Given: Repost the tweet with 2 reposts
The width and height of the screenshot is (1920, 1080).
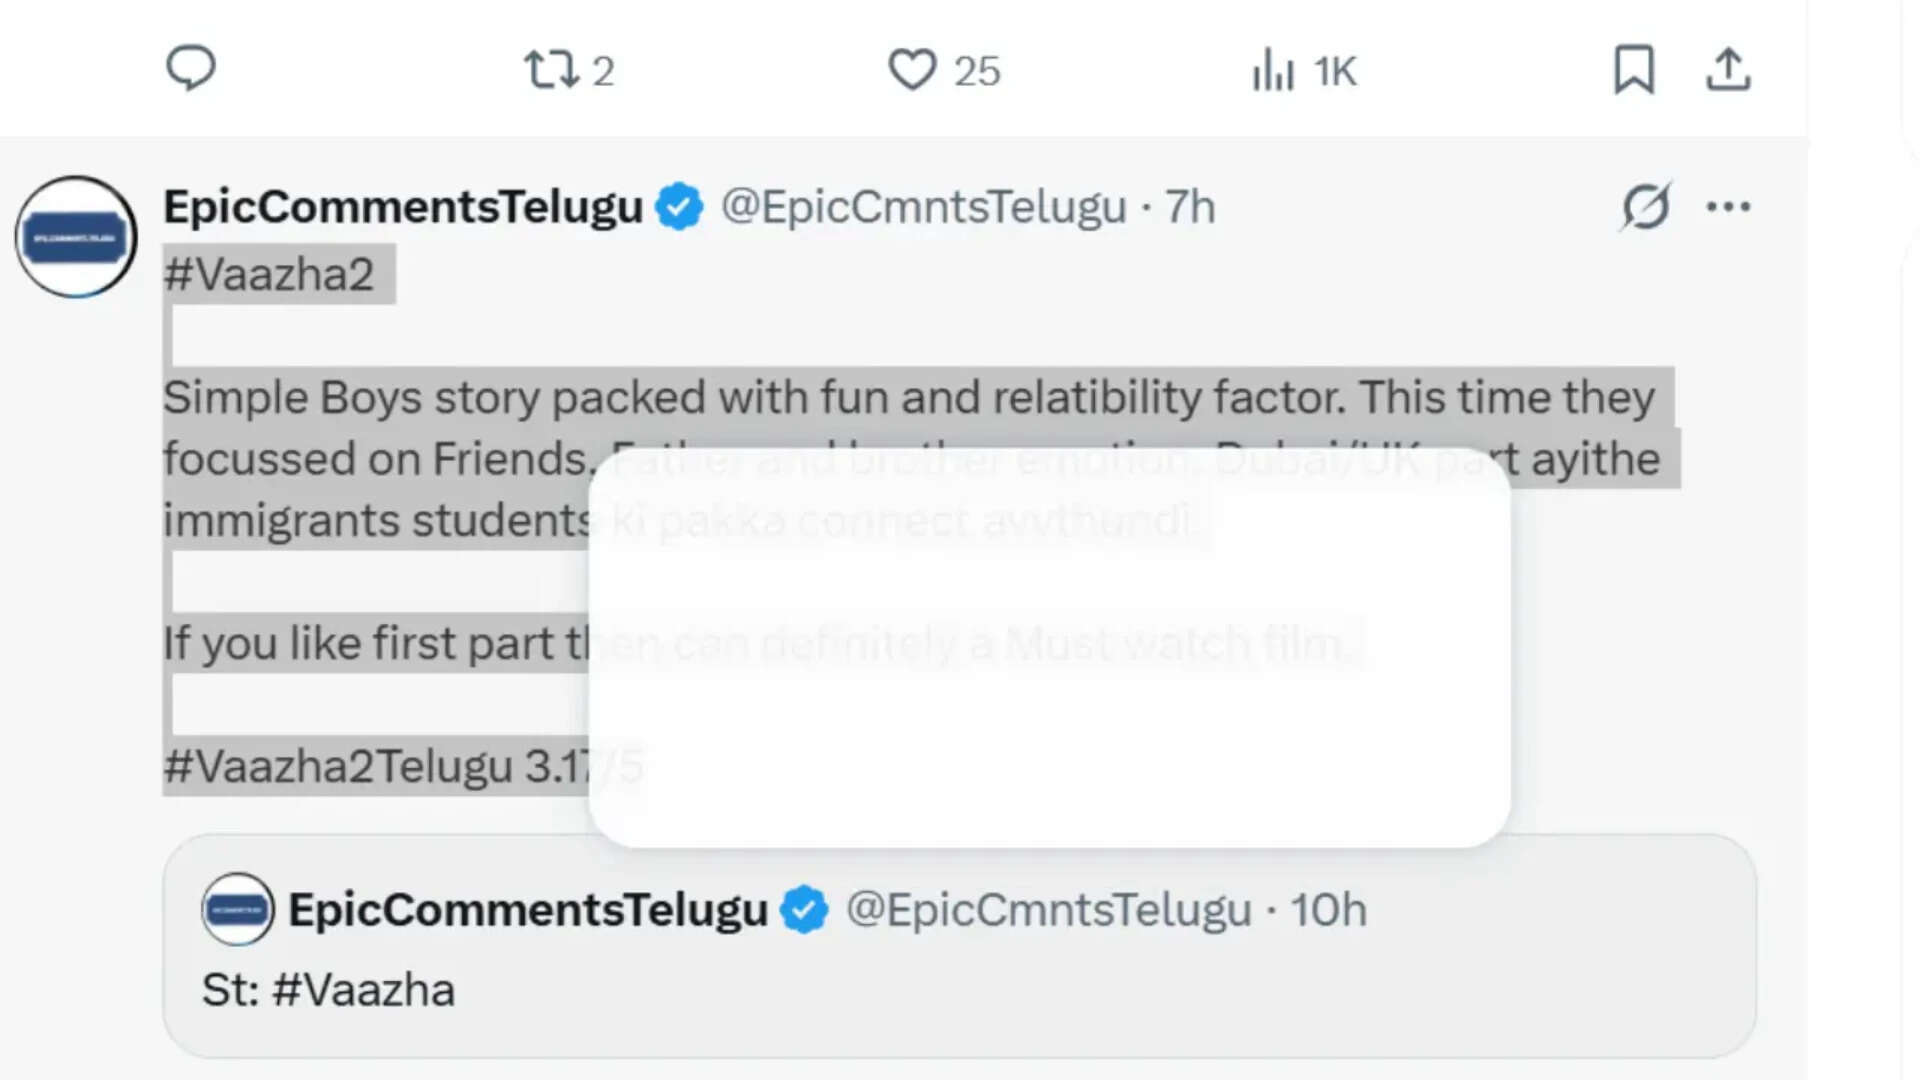Looking at the screenshot, I should pyautogui.click(x=551, y=70).
